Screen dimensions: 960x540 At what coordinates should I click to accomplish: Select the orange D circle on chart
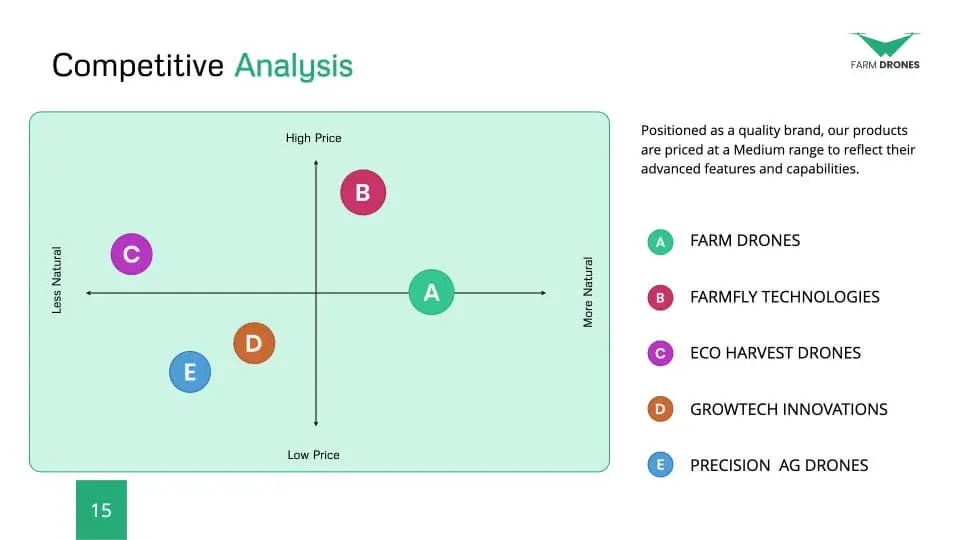coord(254,343)
